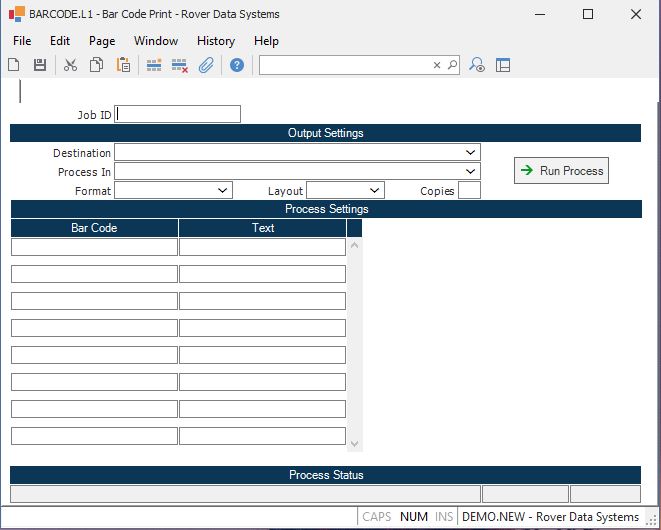661x530 pixels.
Task: Click the Paste clipboard icon
Action: 123,65
